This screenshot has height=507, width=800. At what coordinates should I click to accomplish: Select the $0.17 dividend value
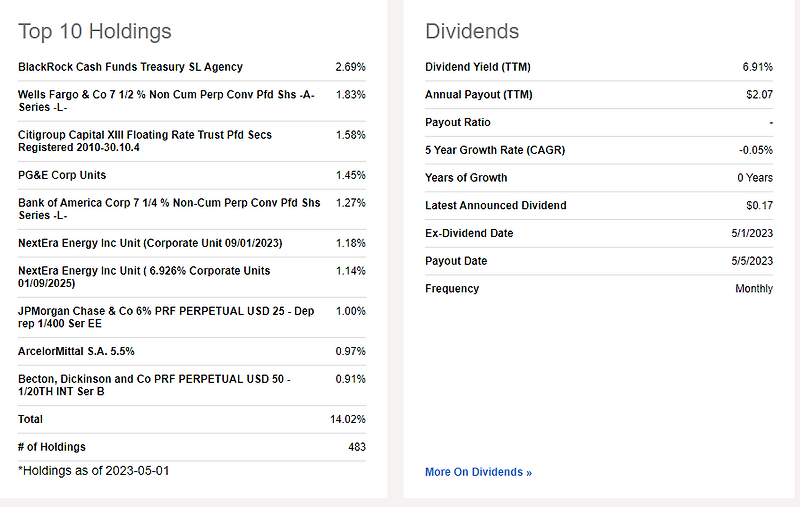tap(759, 206)
